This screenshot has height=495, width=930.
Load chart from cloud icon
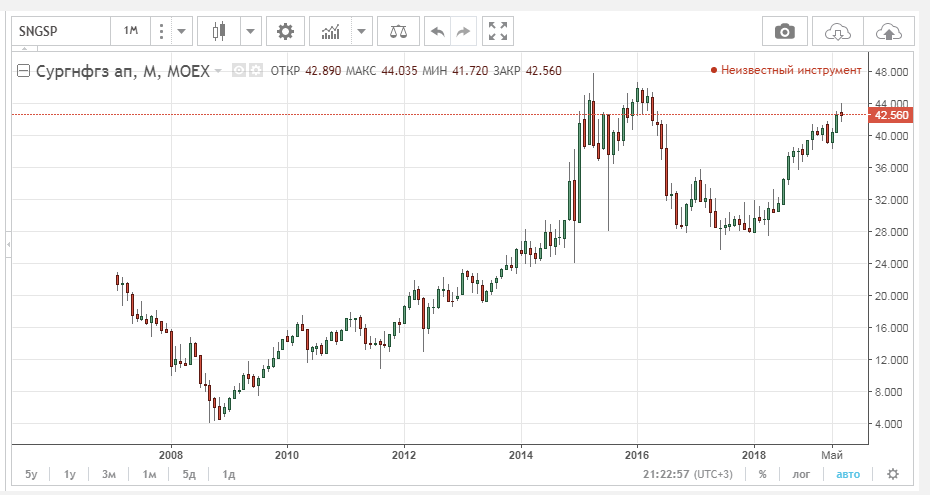pos(837,31)
